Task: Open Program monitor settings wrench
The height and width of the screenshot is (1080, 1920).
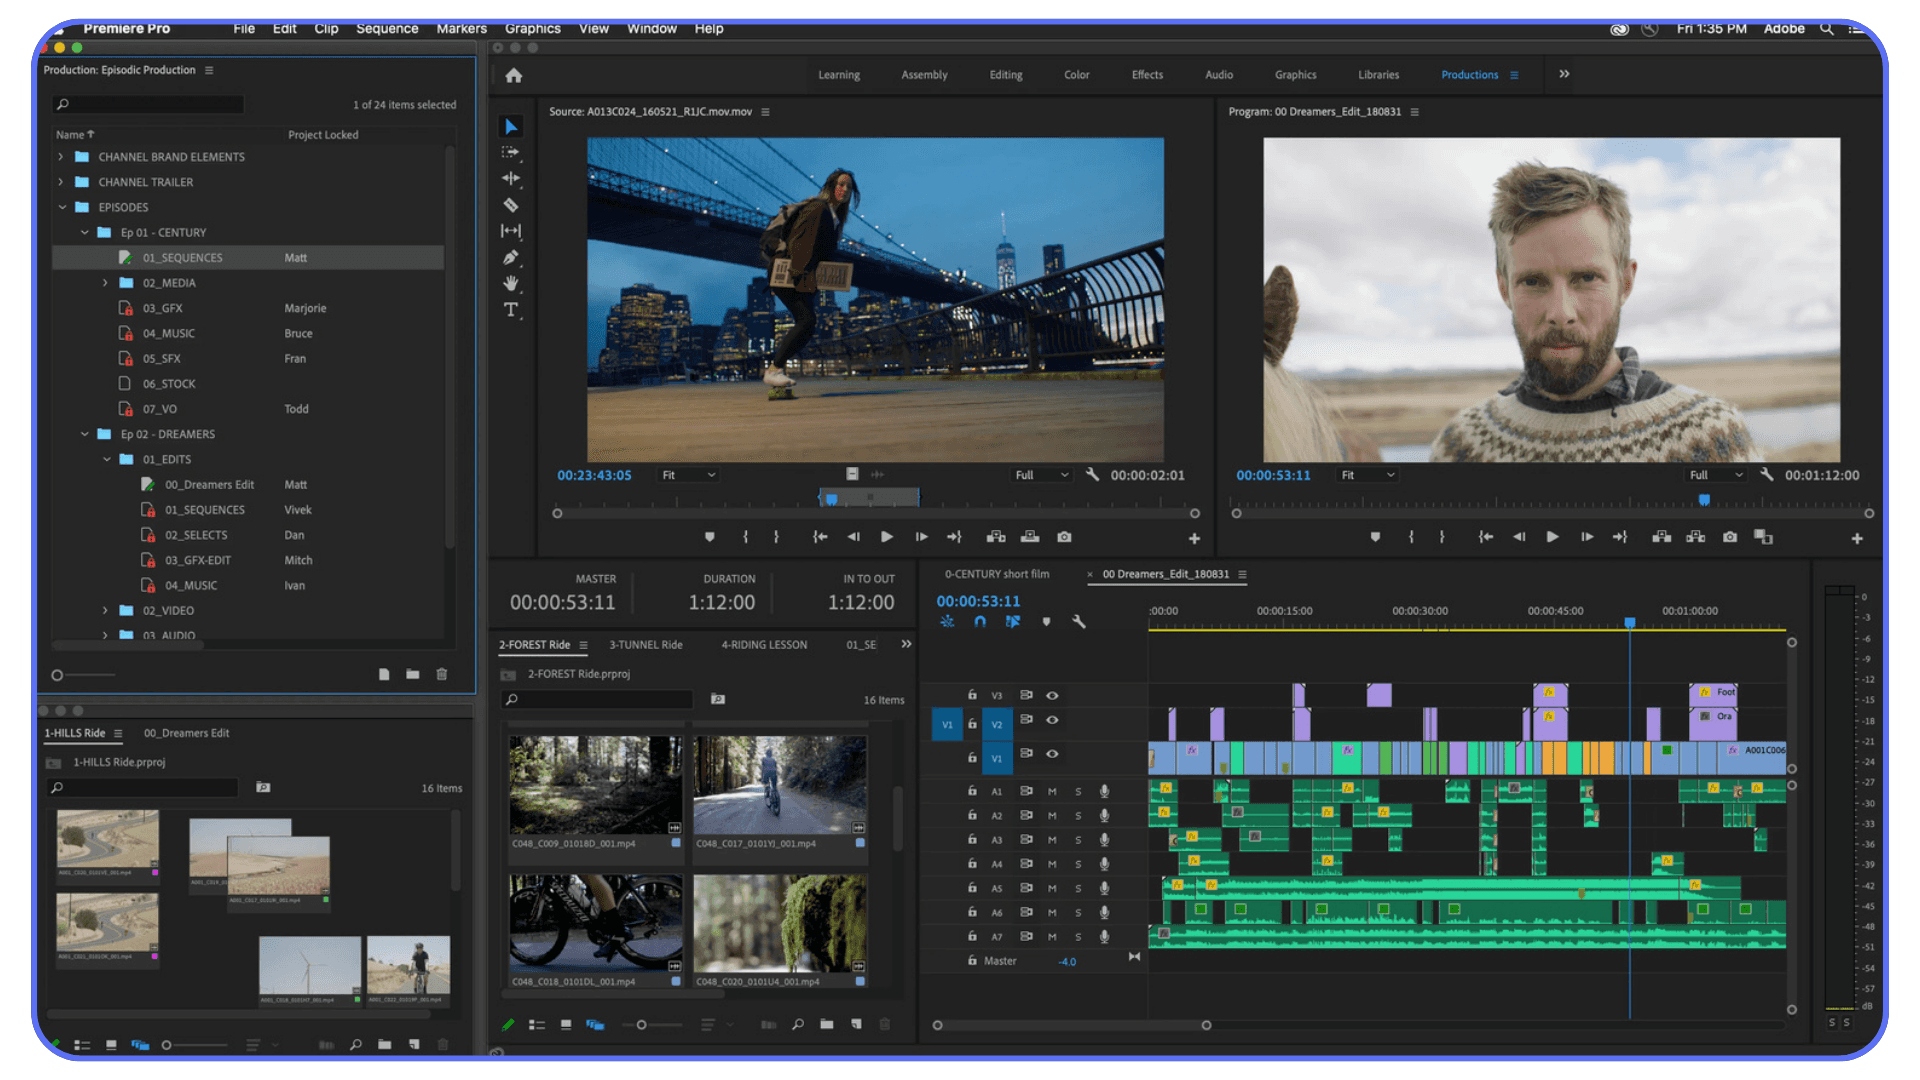Action: click(x=1767, y=475)
